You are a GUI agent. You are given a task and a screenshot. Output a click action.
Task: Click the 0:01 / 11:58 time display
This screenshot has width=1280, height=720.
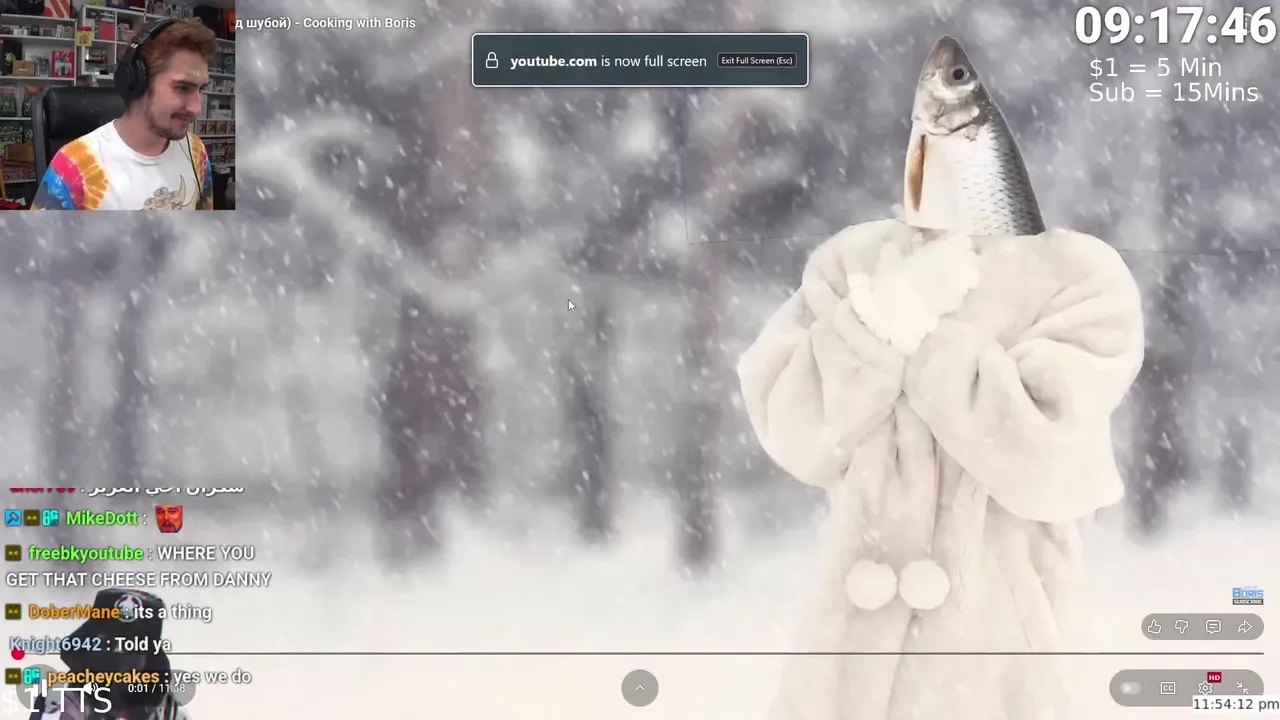[x=156, y=688]
